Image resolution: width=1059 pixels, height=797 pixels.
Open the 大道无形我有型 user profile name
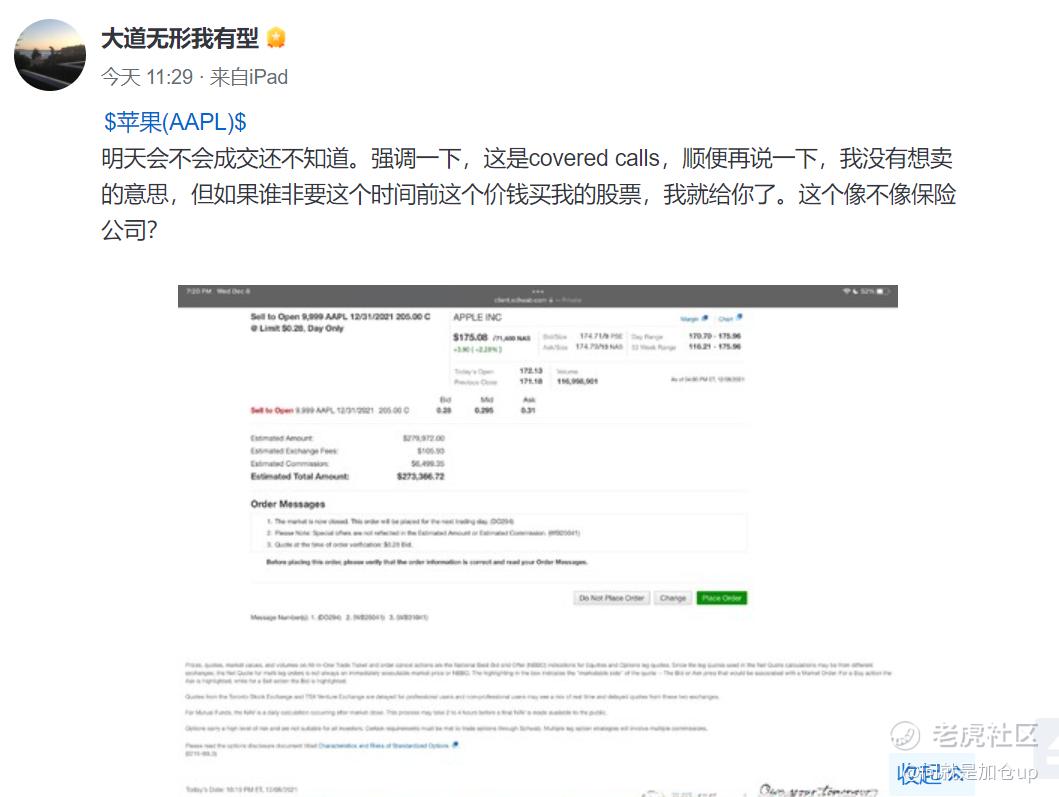[180, 38]
